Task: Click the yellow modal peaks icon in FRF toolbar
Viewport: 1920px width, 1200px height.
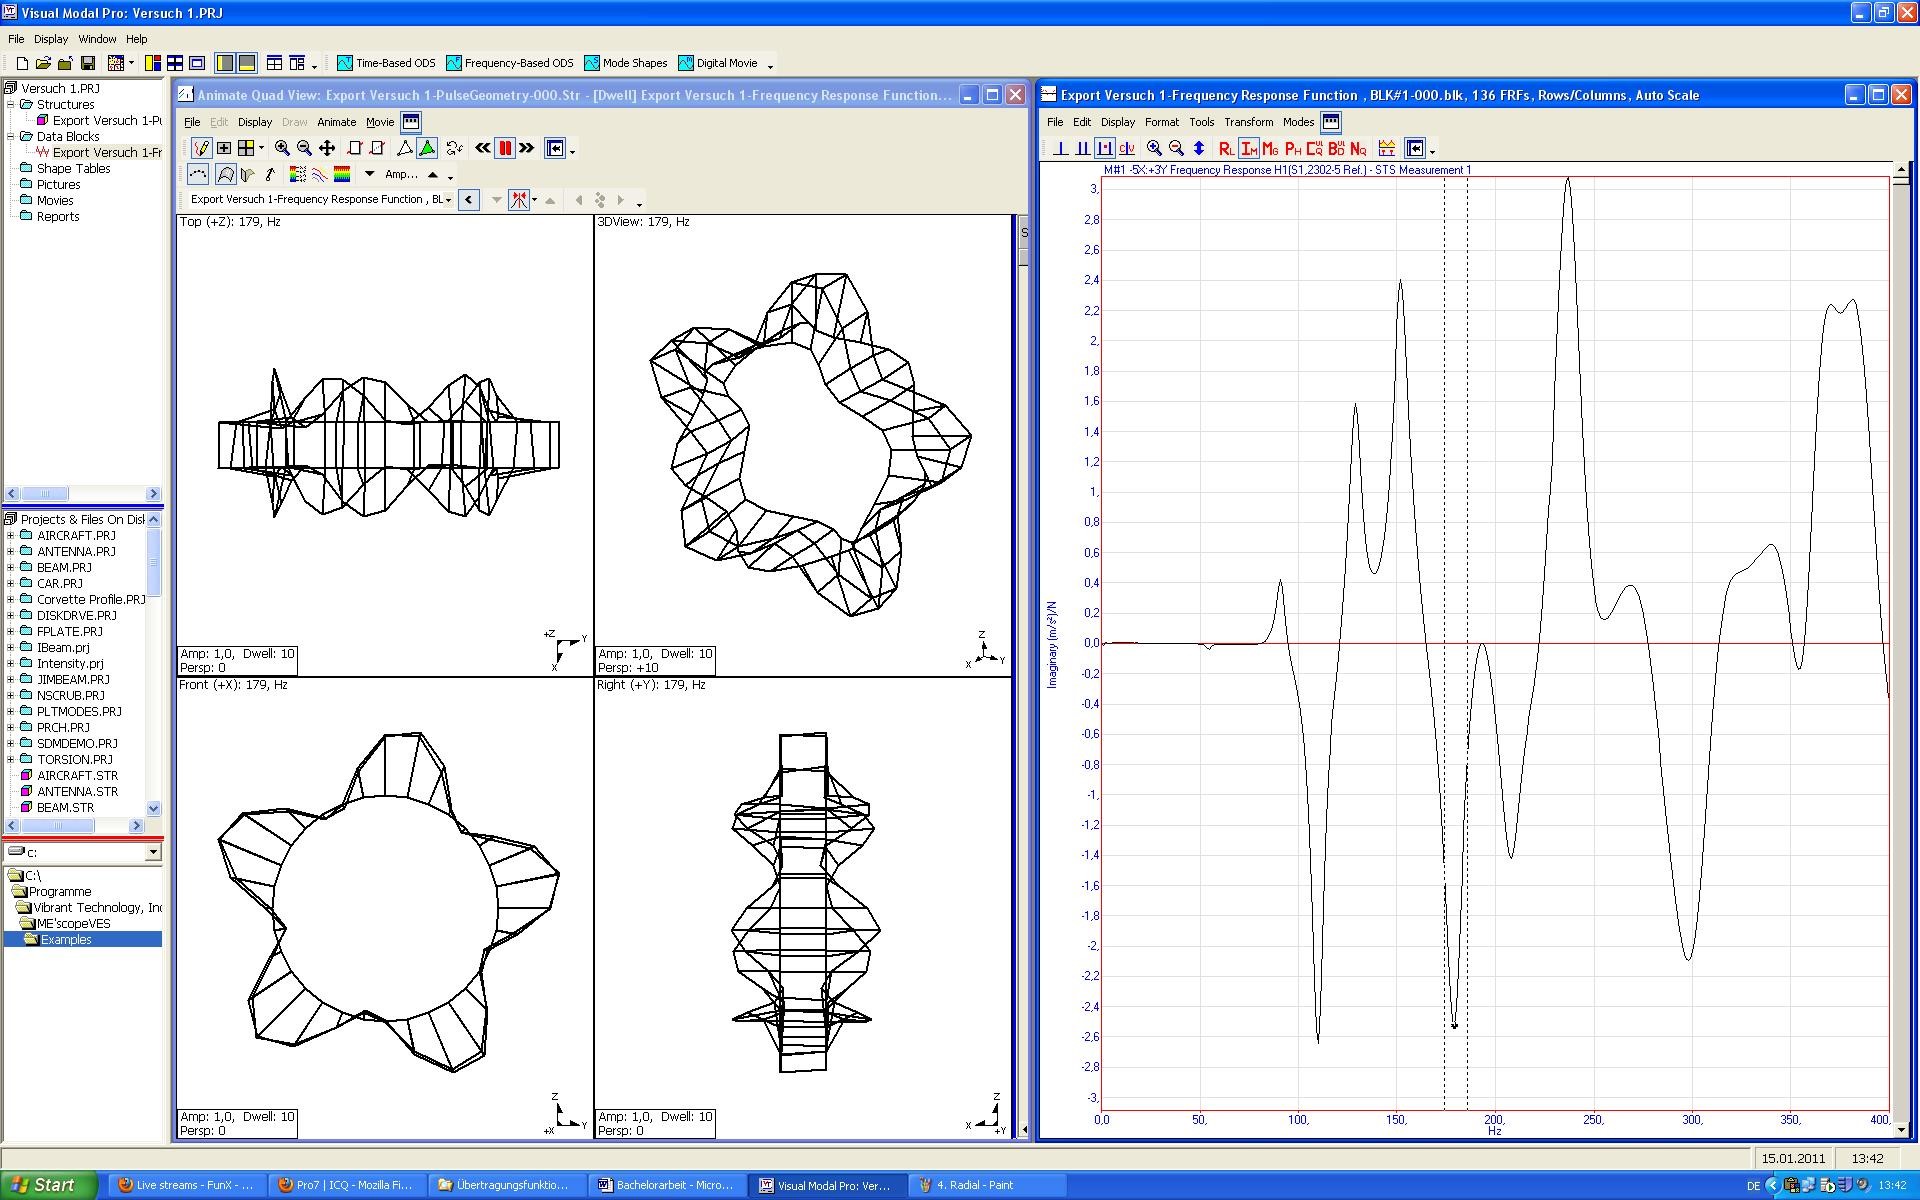Action: pos(1387,148)
